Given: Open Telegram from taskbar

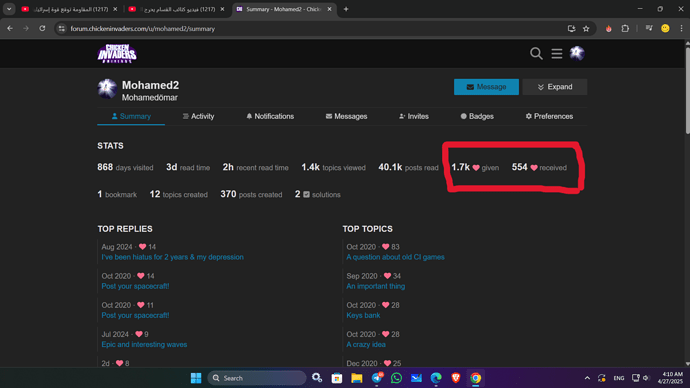Looking at the screenshot, I should coord(377,378).
